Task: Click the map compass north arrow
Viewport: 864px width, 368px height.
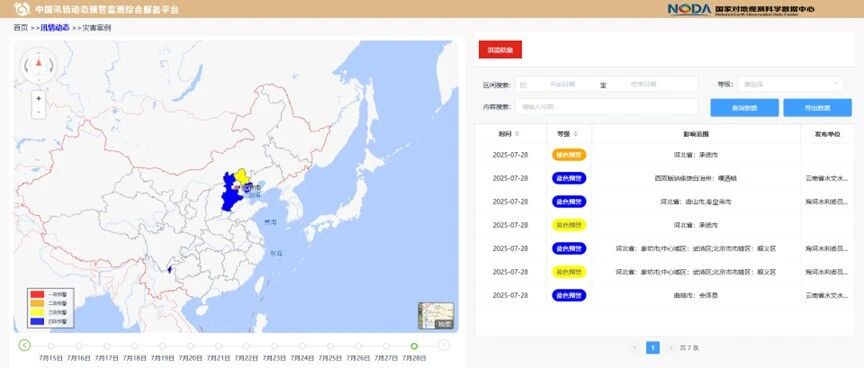Action: pos(39,62)
